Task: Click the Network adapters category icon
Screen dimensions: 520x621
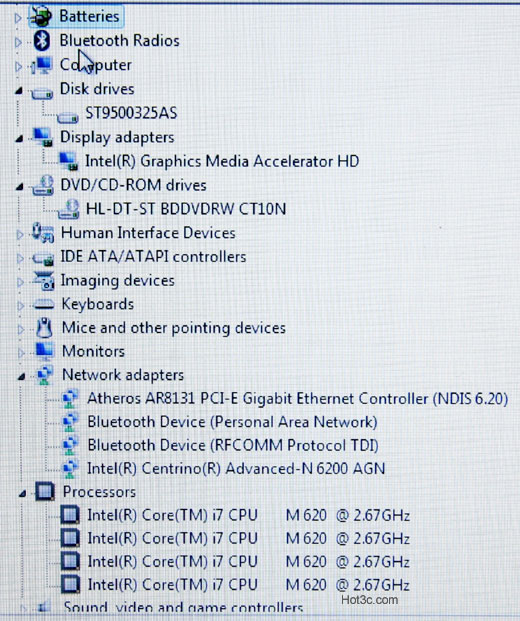Action: pos(44,375)
